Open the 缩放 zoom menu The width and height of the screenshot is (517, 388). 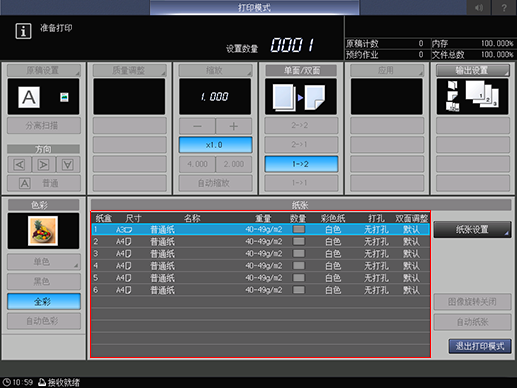(215, 70)
